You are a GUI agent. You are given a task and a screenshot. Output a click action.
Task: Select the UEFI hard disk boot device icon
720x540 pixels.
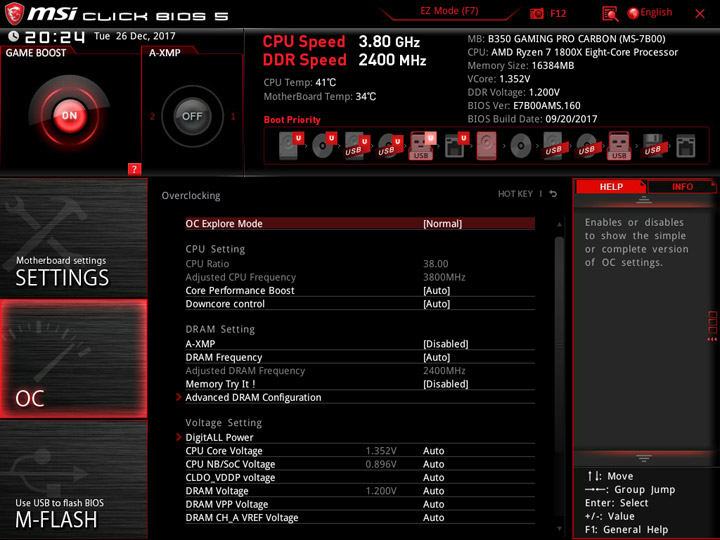click(291, 146)
